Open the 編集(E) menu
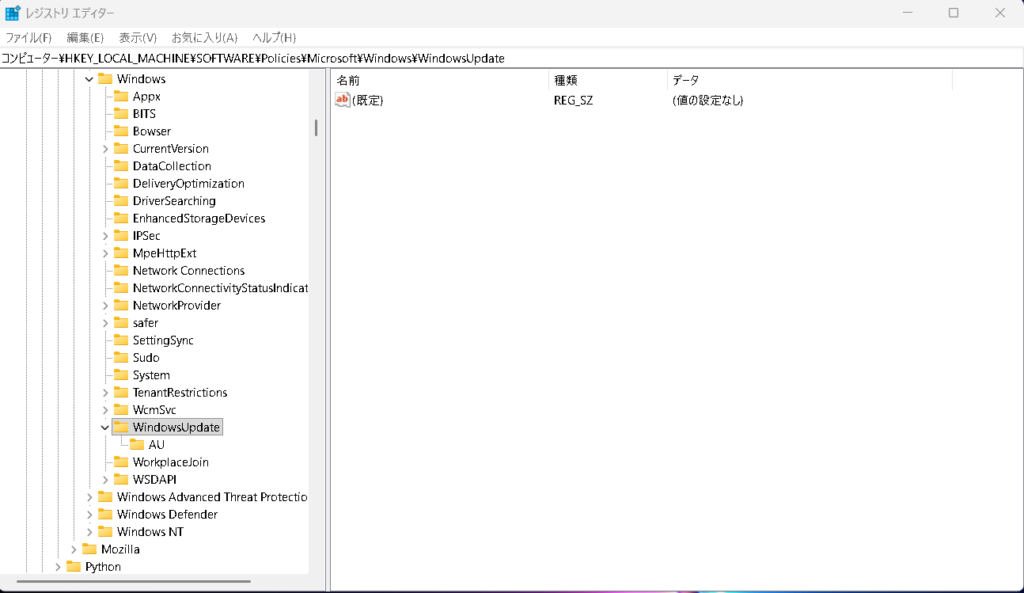The width and height of the screenshot is (1024, 593). 85,38
